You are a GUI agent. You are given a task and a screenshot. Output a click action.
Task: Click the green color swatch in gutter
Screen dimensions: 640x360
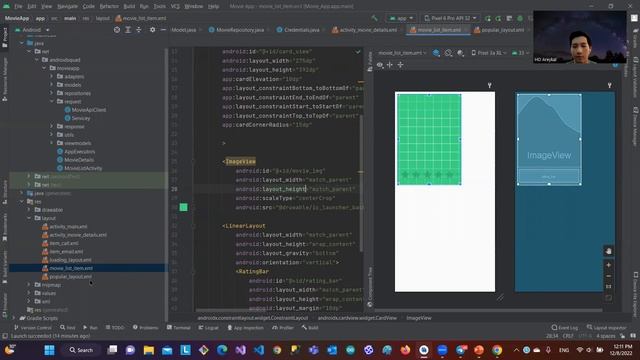(x=184, y=207)
